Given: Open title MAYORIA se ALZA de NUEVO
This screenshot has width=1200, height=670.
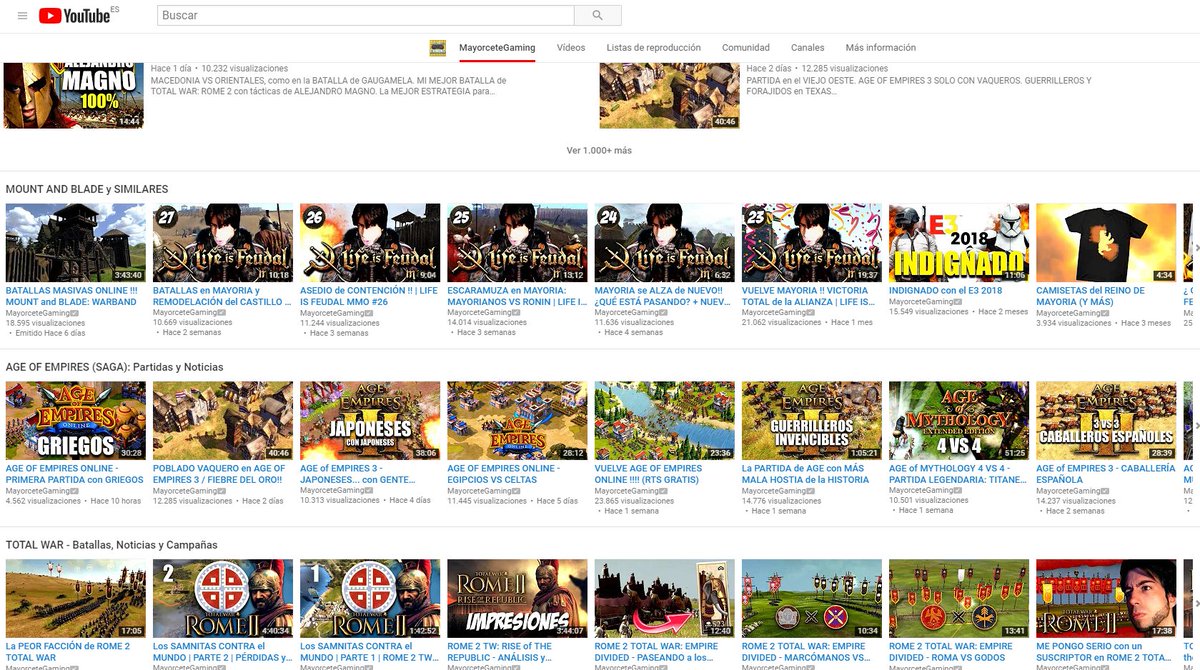Looking at the screenshot, I should coord(664,296).
